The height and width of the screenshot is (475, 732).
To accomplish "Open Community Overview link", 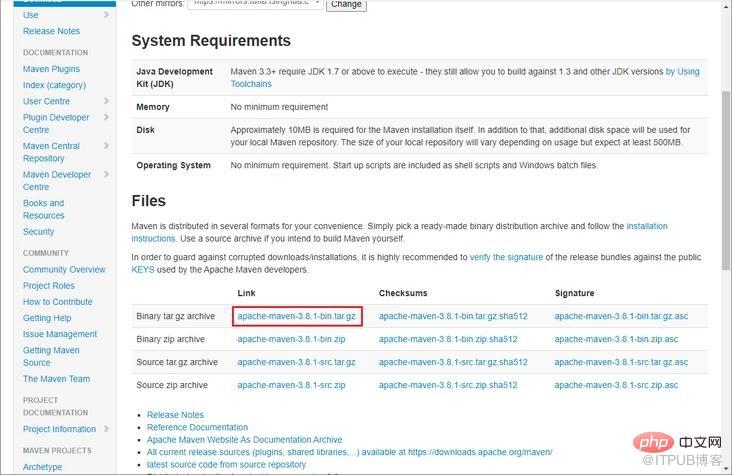I will tap(64, 269).
